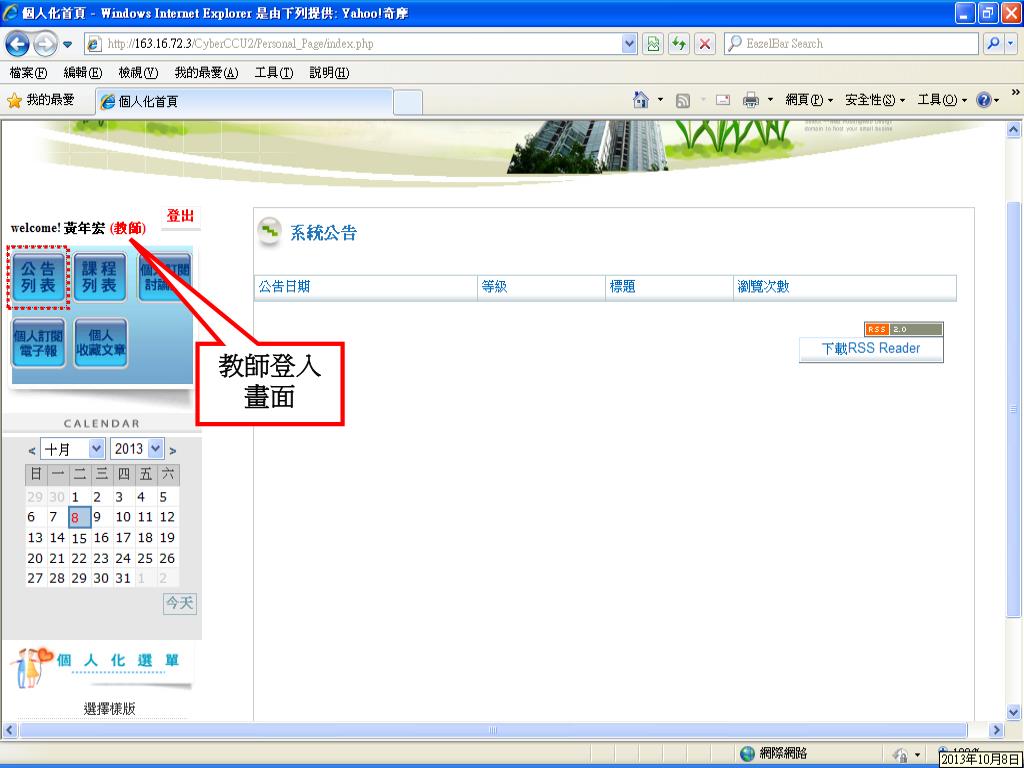1024x768 pixels.
Task: Open the 工具(O) command bar menu
Action: [942, 100]
